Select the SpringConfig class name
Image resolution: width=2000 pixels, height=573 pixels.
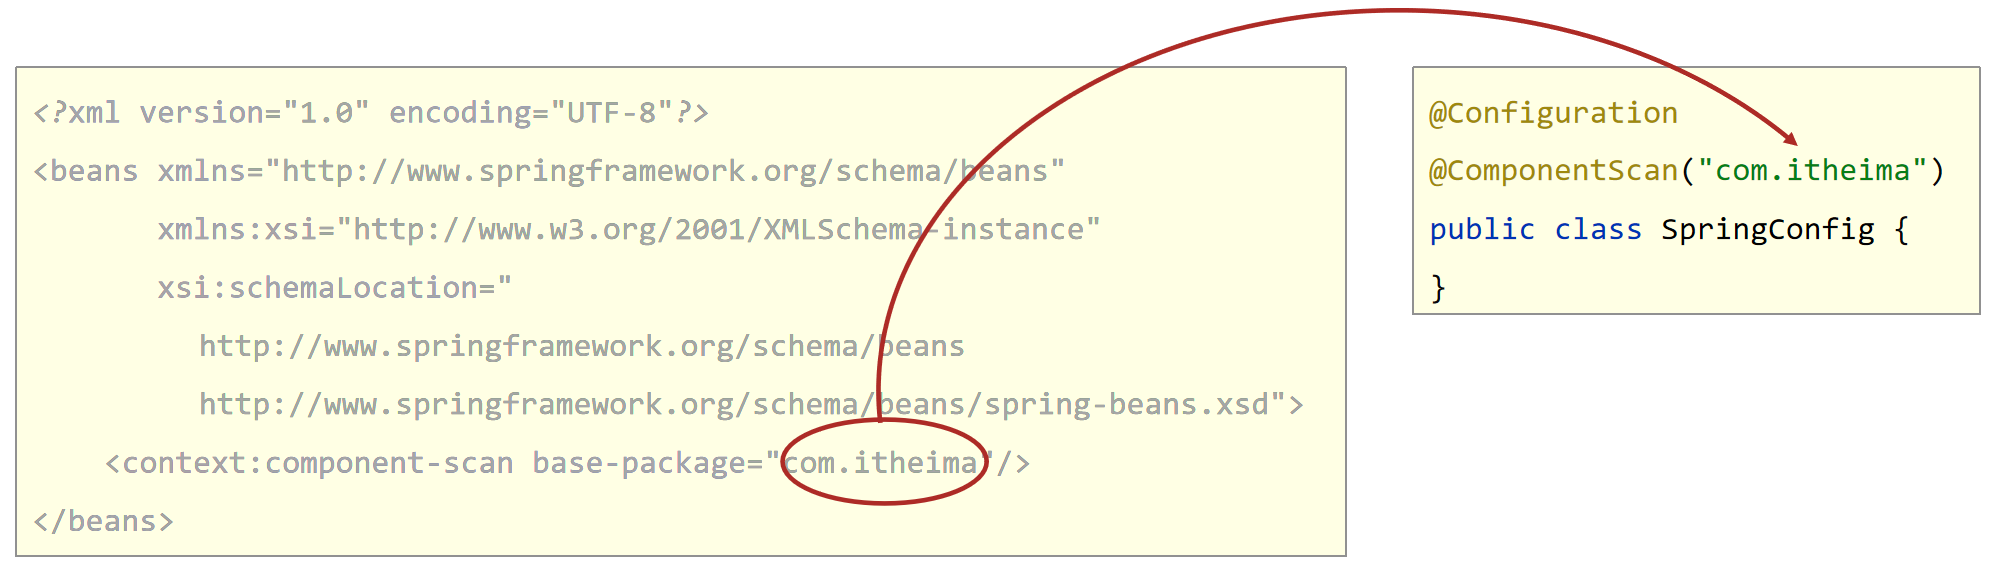[1767, 230]
